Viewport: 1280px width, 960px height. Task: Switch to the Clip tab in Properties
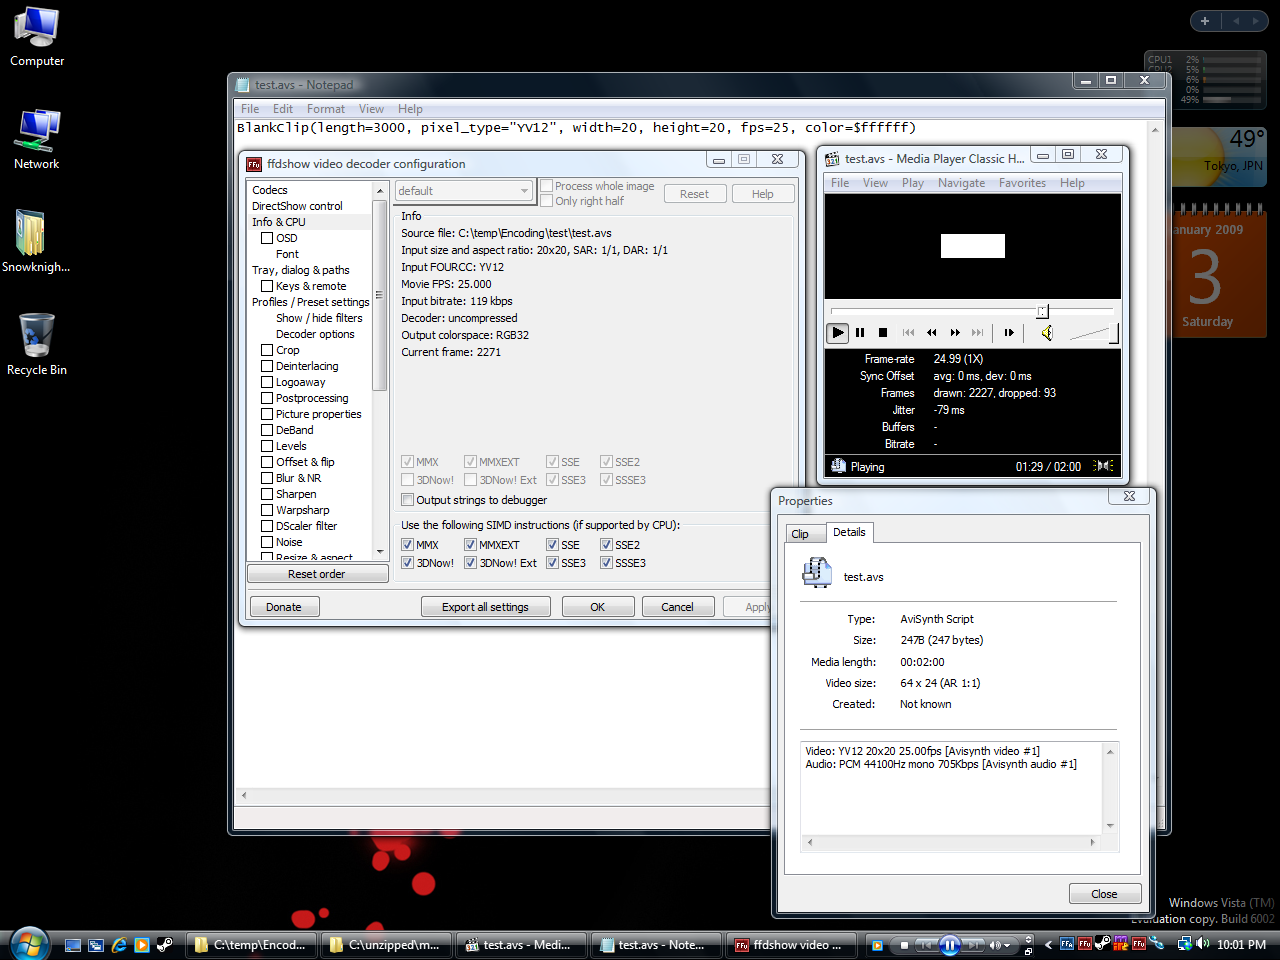pyautogui.click(x=800, y=534)
